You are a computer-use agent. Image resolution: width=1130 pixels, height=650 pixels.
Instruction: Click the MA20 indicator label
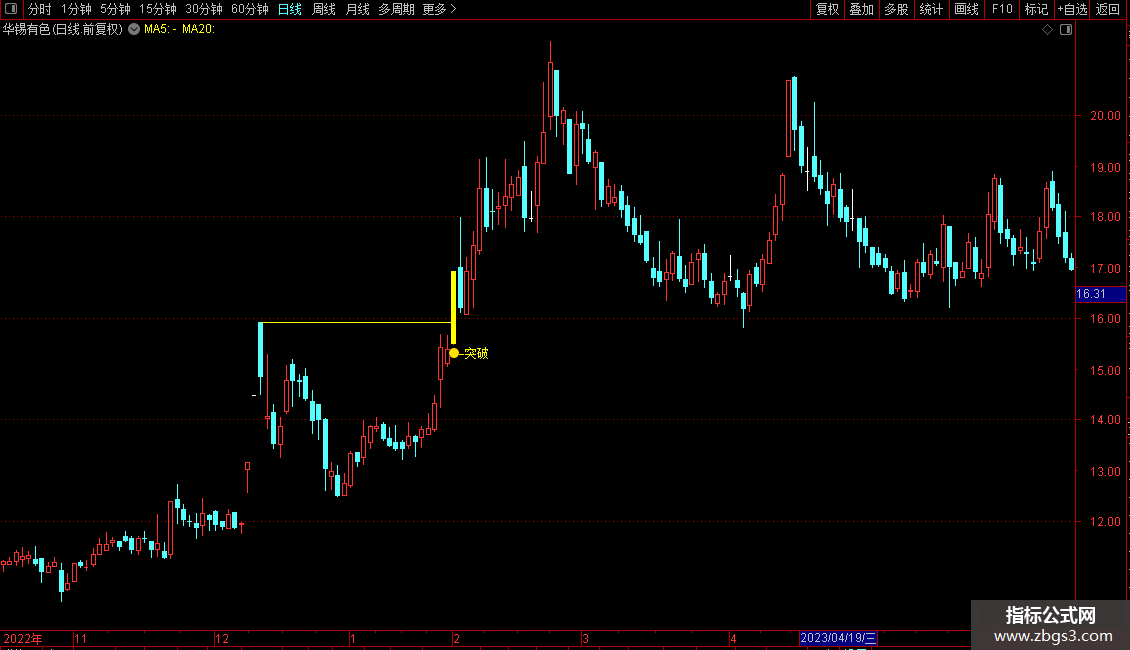(x=198, y=30)
